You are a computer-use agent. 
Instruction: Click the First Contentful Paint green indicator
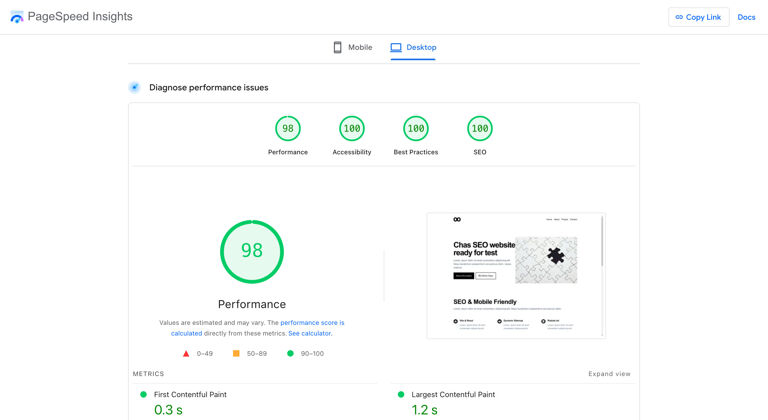point(144,394)
